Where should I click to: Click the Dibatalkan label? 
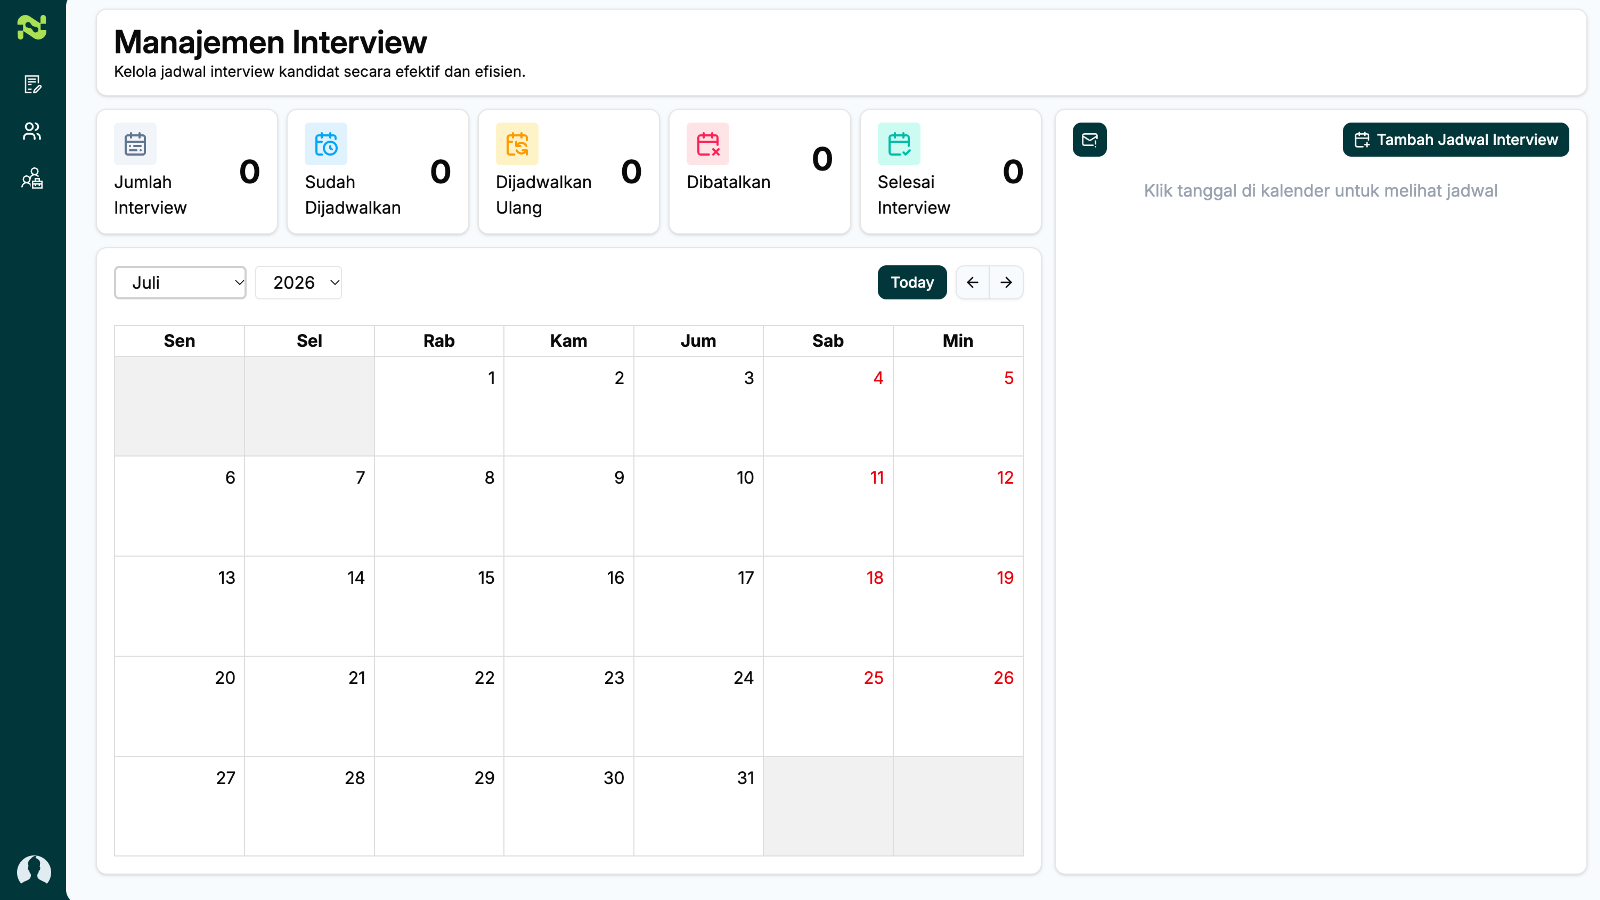pos(729,182)
